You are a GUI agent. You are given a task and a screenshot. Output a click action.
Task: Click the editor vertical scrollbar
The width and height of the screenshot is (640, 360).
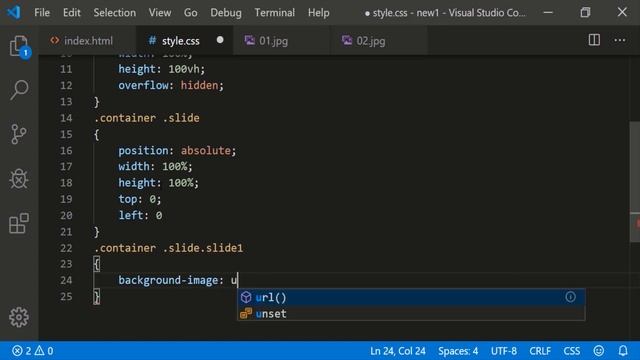[x=635, y=182]
